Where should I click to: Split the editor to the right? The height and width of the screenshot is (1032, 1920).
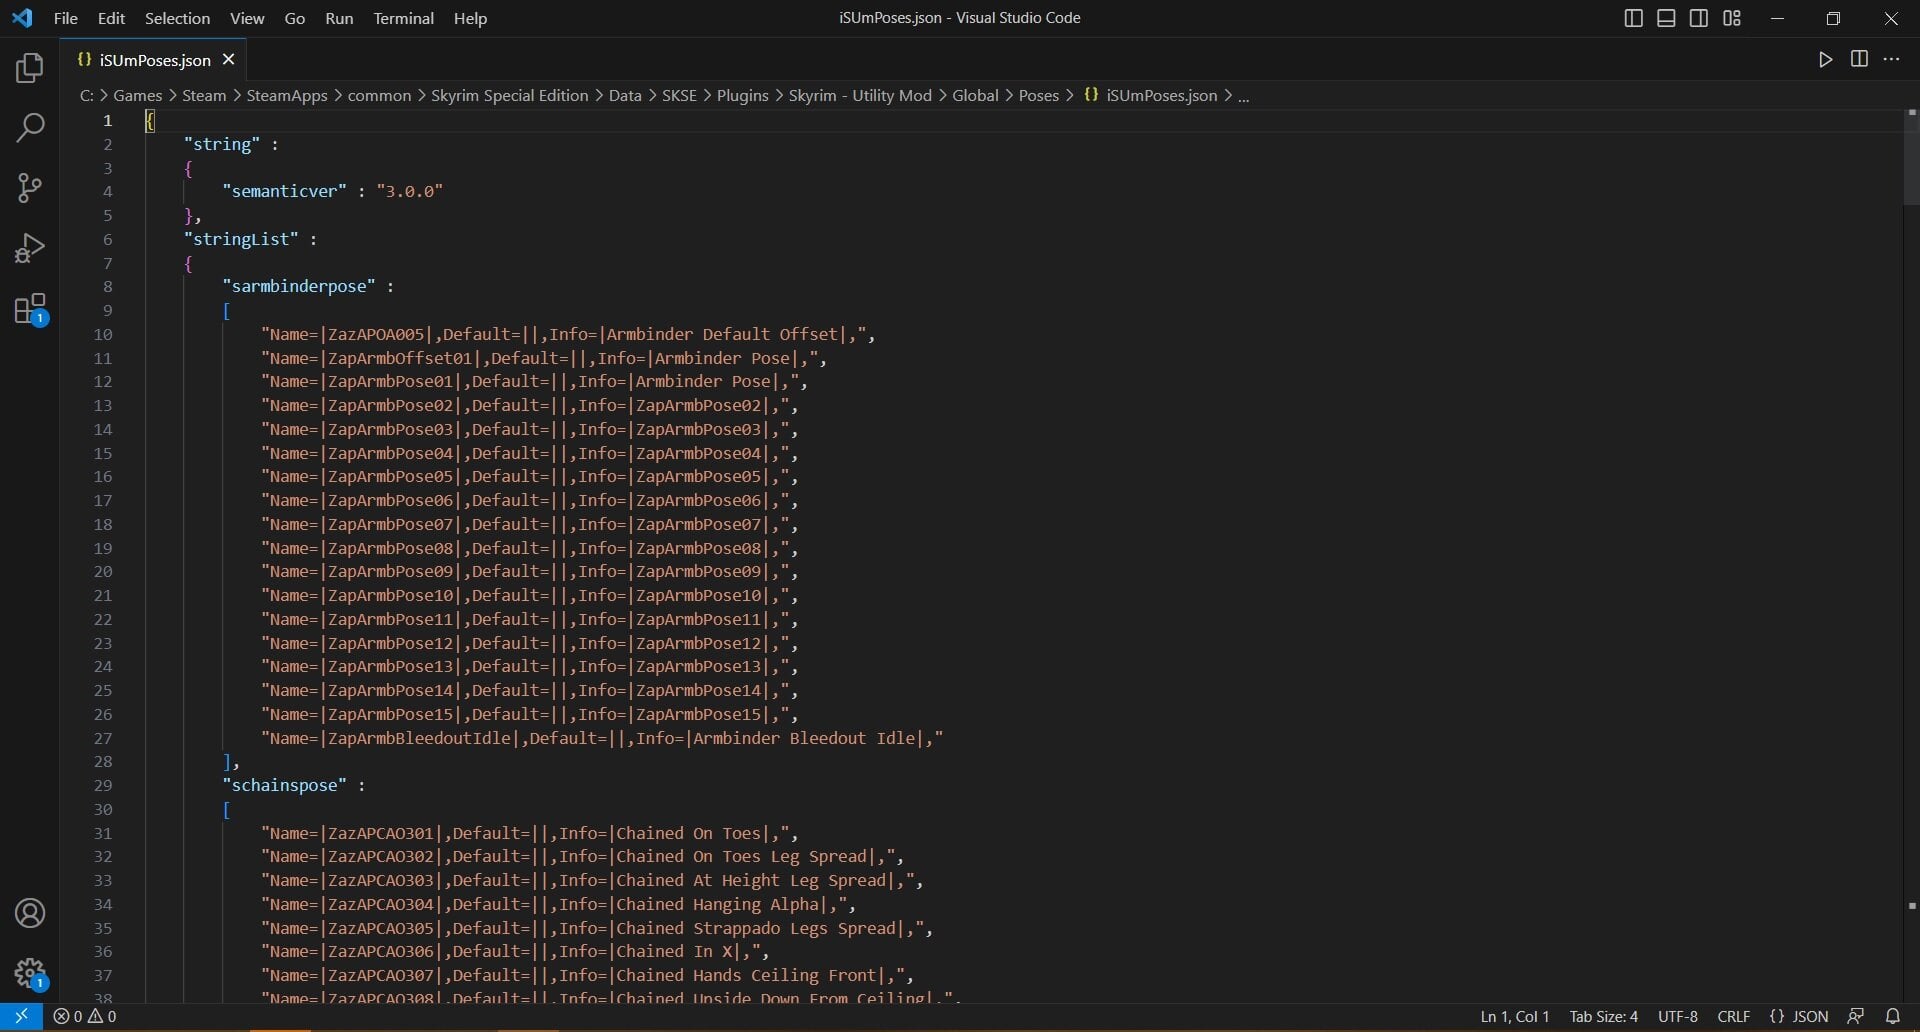coord(1859,59)
